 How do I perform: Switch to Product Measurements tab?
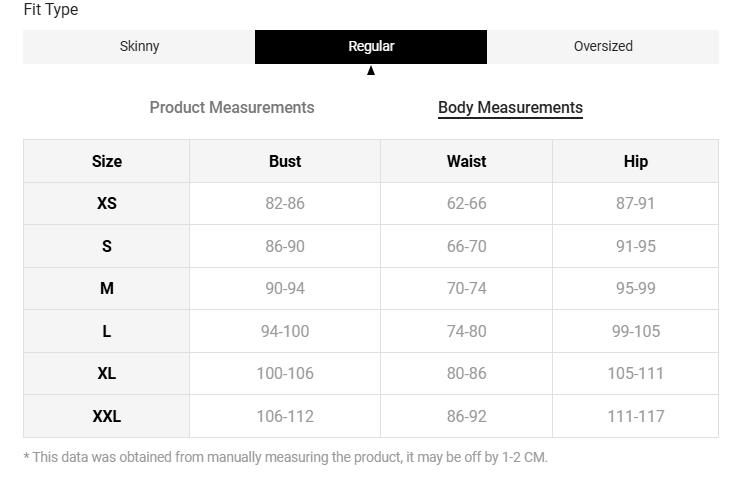(x=232, y=107)
